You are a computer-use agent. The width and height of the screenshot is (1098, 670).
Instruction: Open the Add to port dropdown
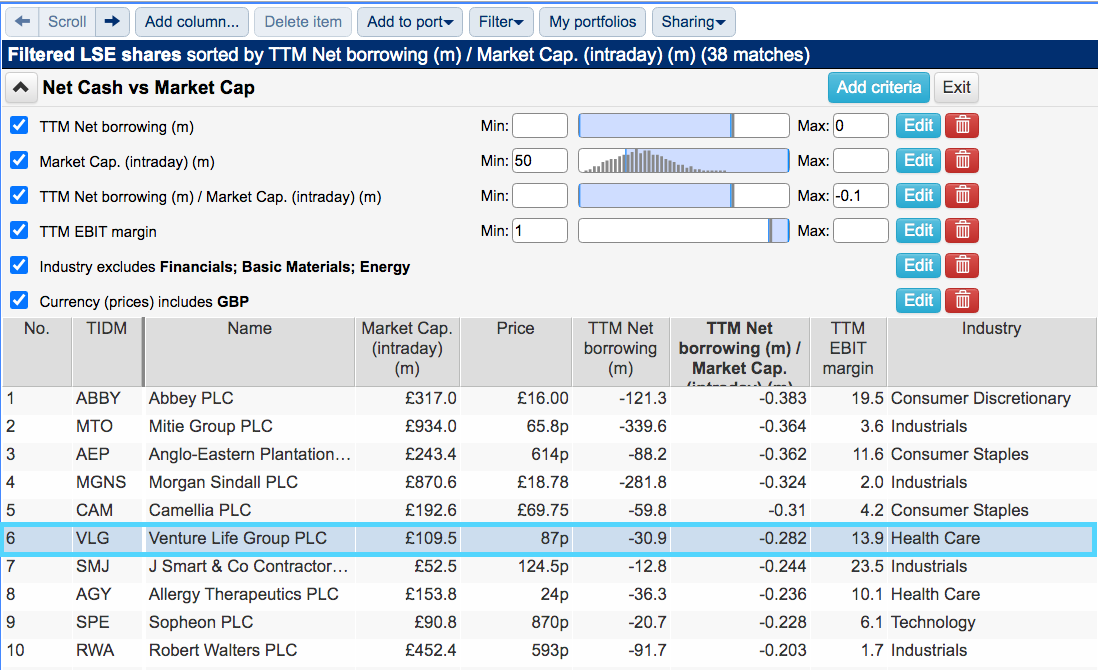point(410,22)
